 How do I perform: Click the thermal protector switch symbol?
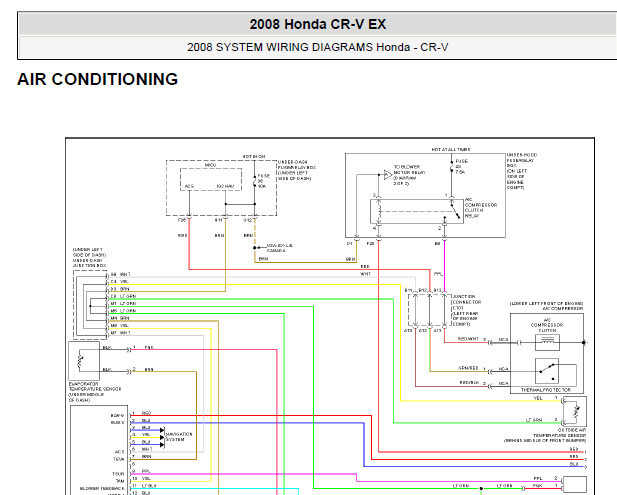(x=547, y=371)
